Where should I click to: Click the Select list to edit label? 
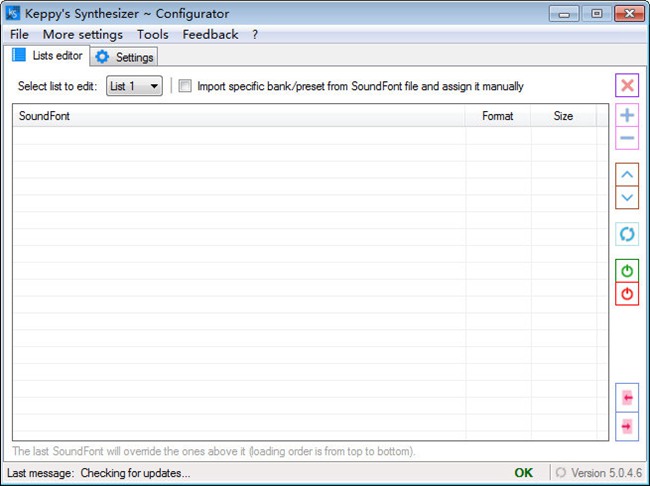[x=57, y=86]
